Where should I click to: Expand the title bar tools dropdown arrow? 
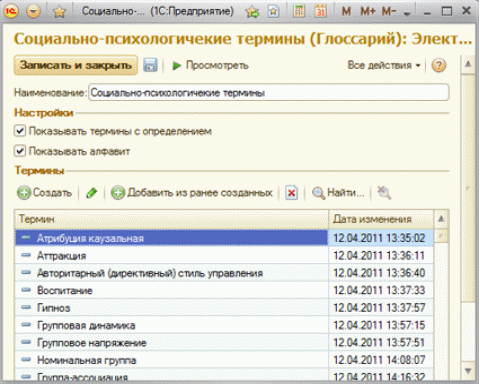click(x=407, y=14)
